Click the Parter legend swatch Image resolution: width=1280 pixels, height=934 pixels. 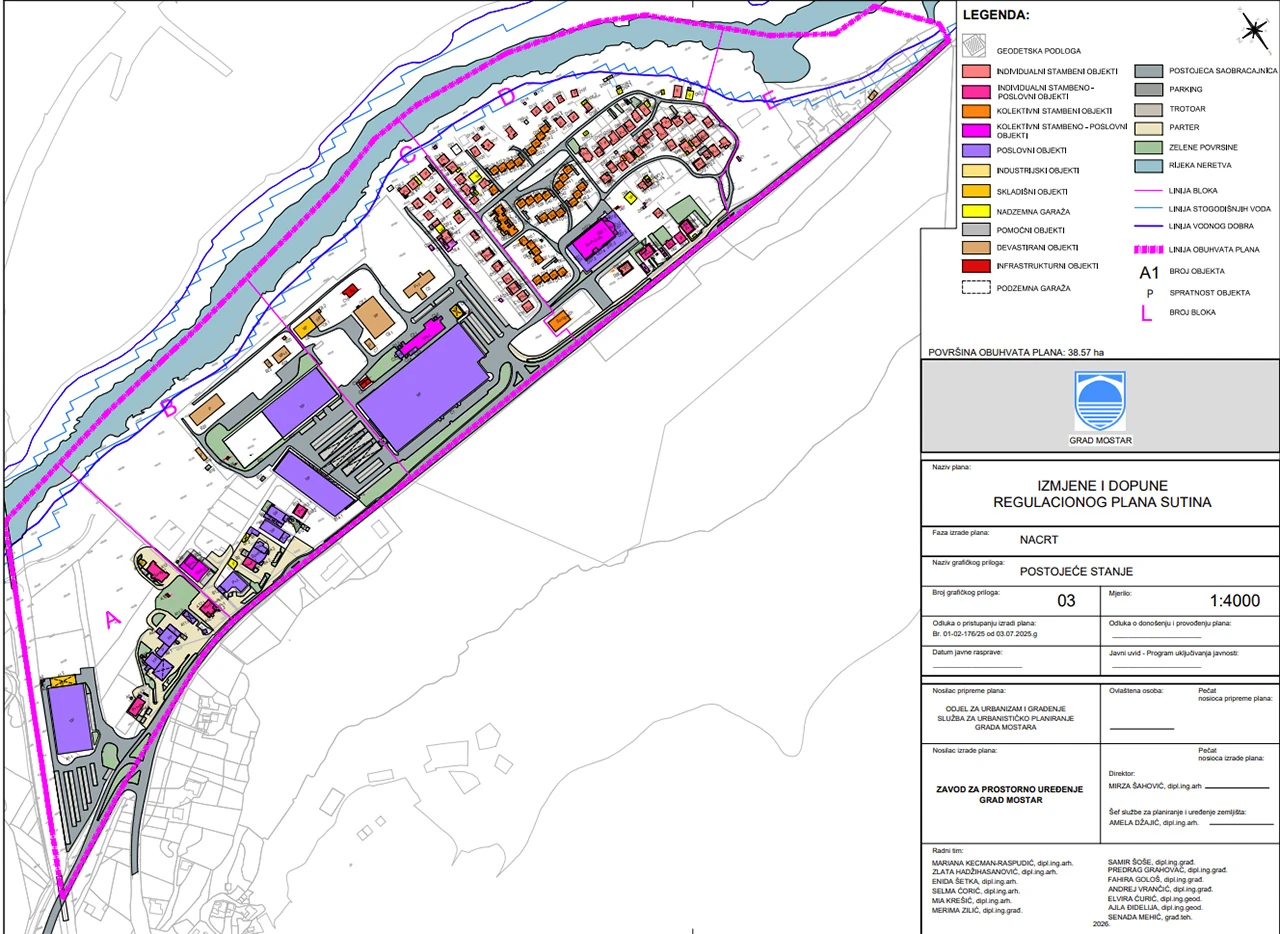coord(1149,127)
